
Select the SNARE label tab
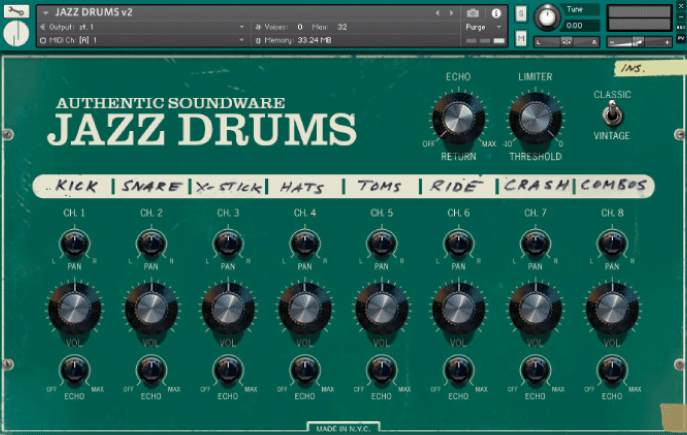[x=151, y=186]
